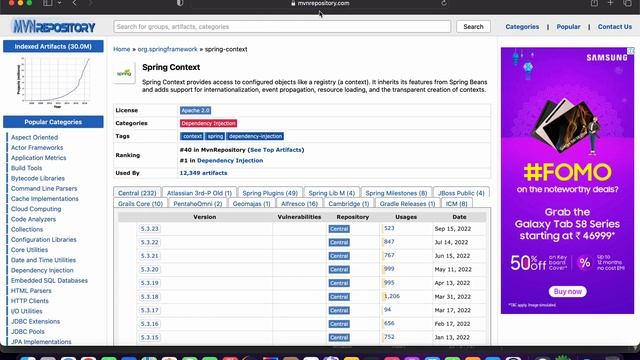Select the Spring Lib M (4) tab
Screen dimensions: 640x360
(331, 193)
